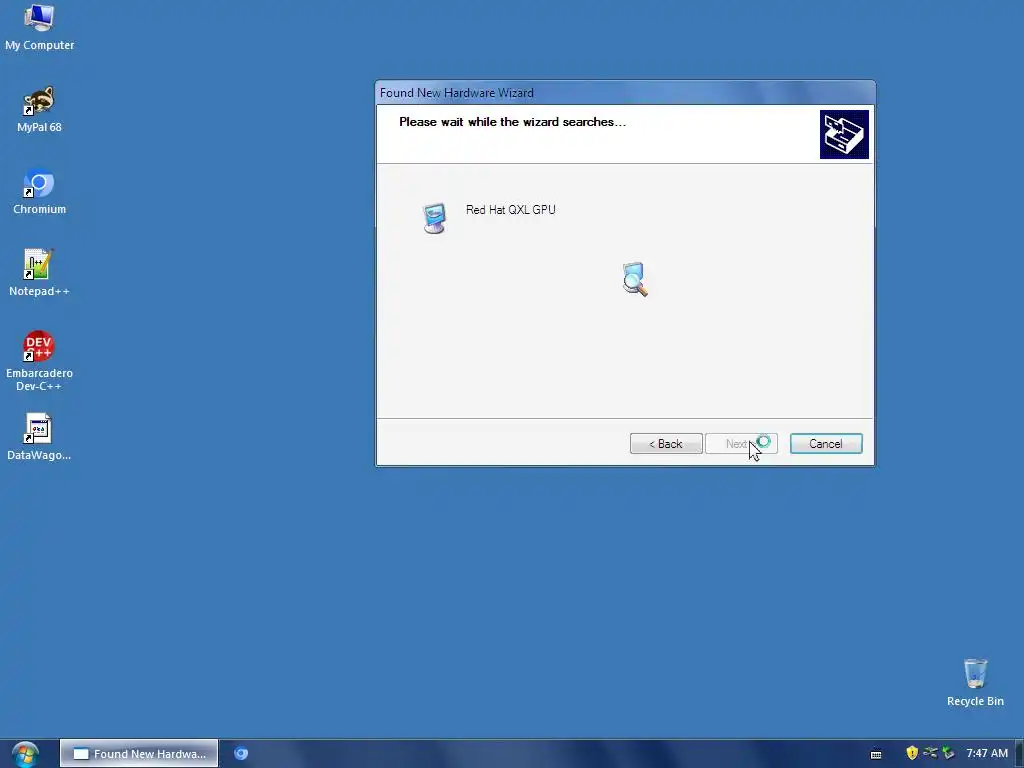The height and width of the screenshot is (768, 1024).
Task: Click the 'Please wait while the wizard searches...' heading
Action: coord(513,122)
